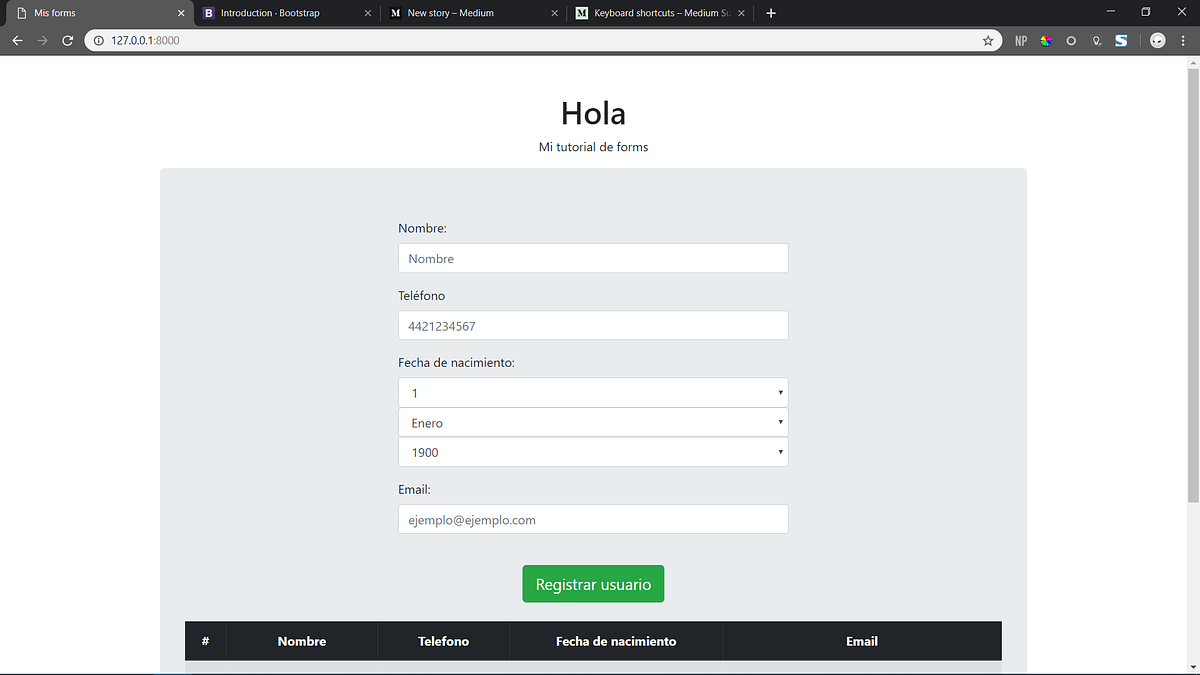The height and width of the screenshot is (675, 1200).
Task: Click the Email: form label
Action: coord(414,490)
